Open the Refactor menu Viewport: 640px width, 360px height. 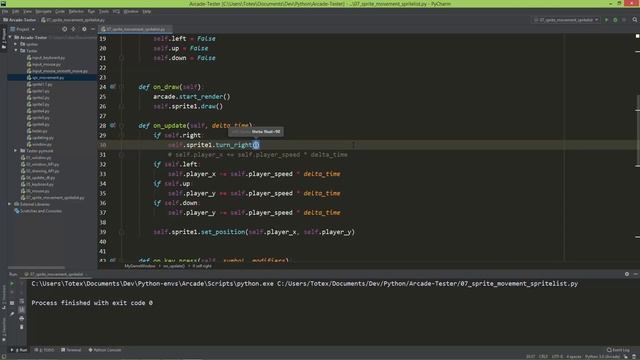coord(76,11)
